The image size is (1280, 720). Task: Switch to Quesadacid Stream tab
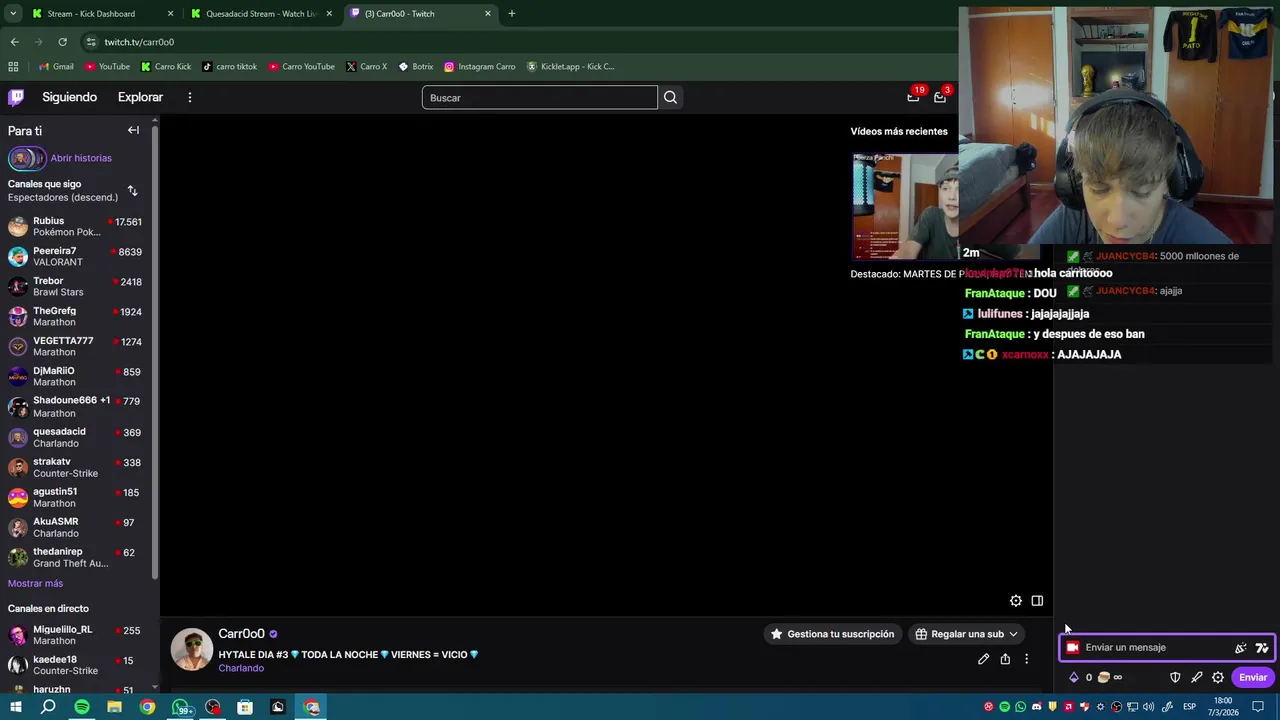(x=262, y=13)
